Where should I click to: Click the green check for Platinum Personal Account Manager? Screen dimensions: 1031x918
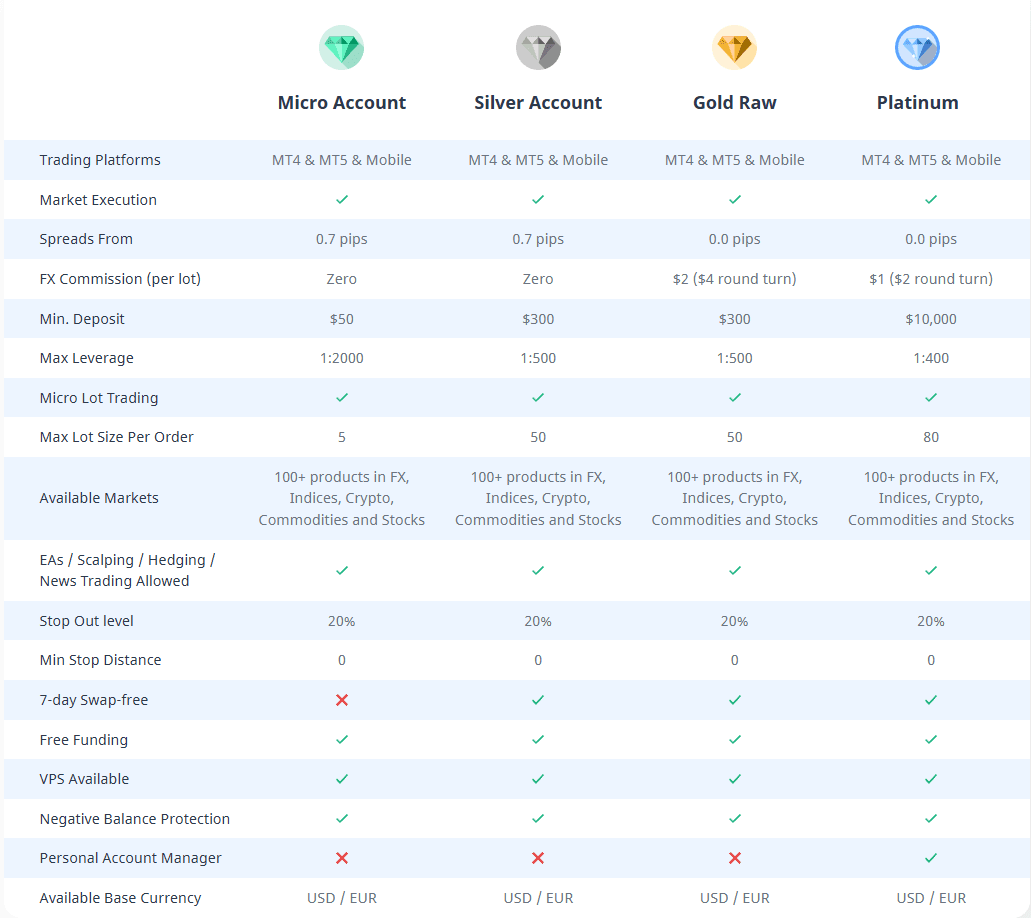point(931,858)
